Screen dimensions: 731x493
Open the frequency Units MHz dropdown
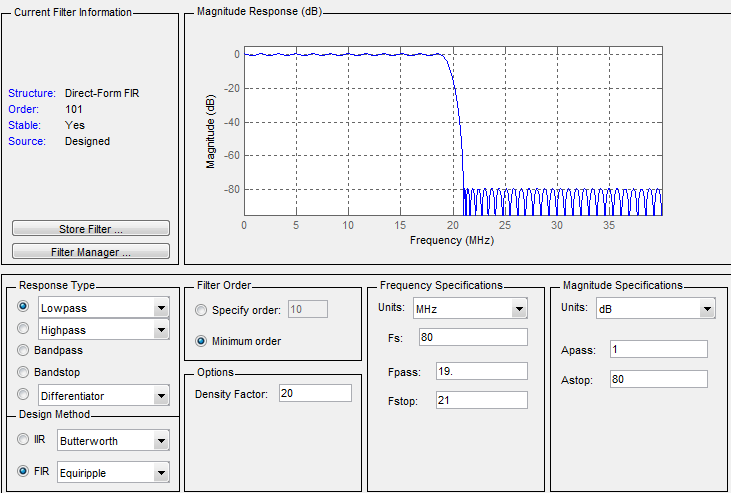coord(519,309)
